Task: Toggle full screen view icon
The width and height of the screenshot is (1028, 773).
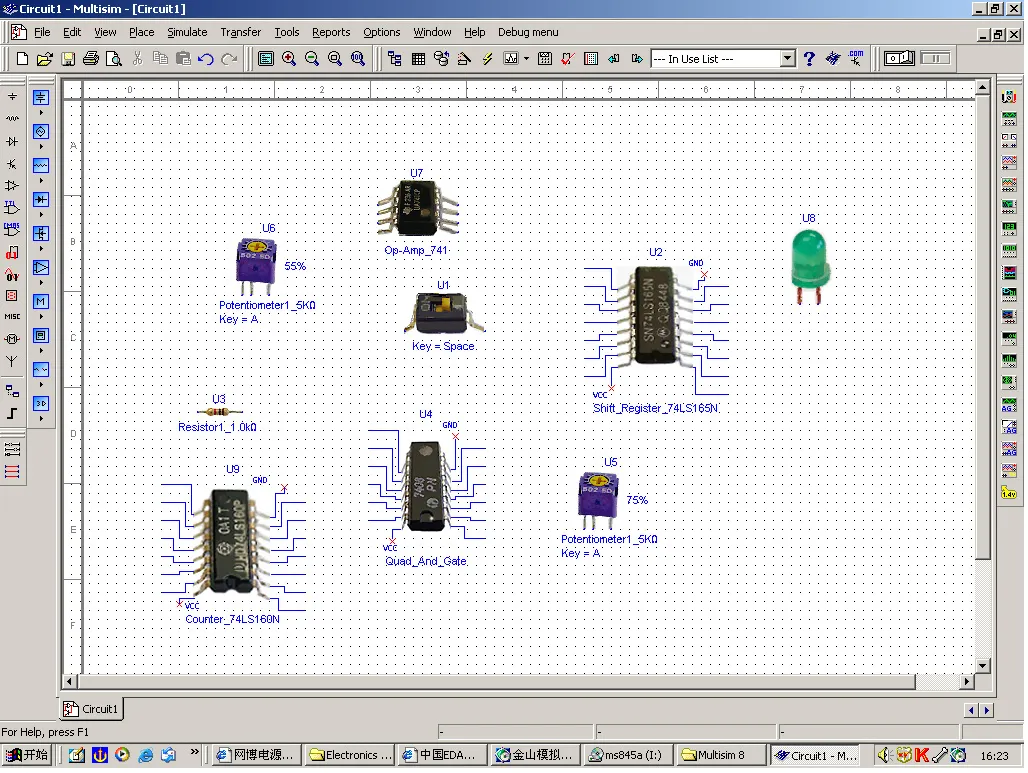Action: (x=266, y=59)
